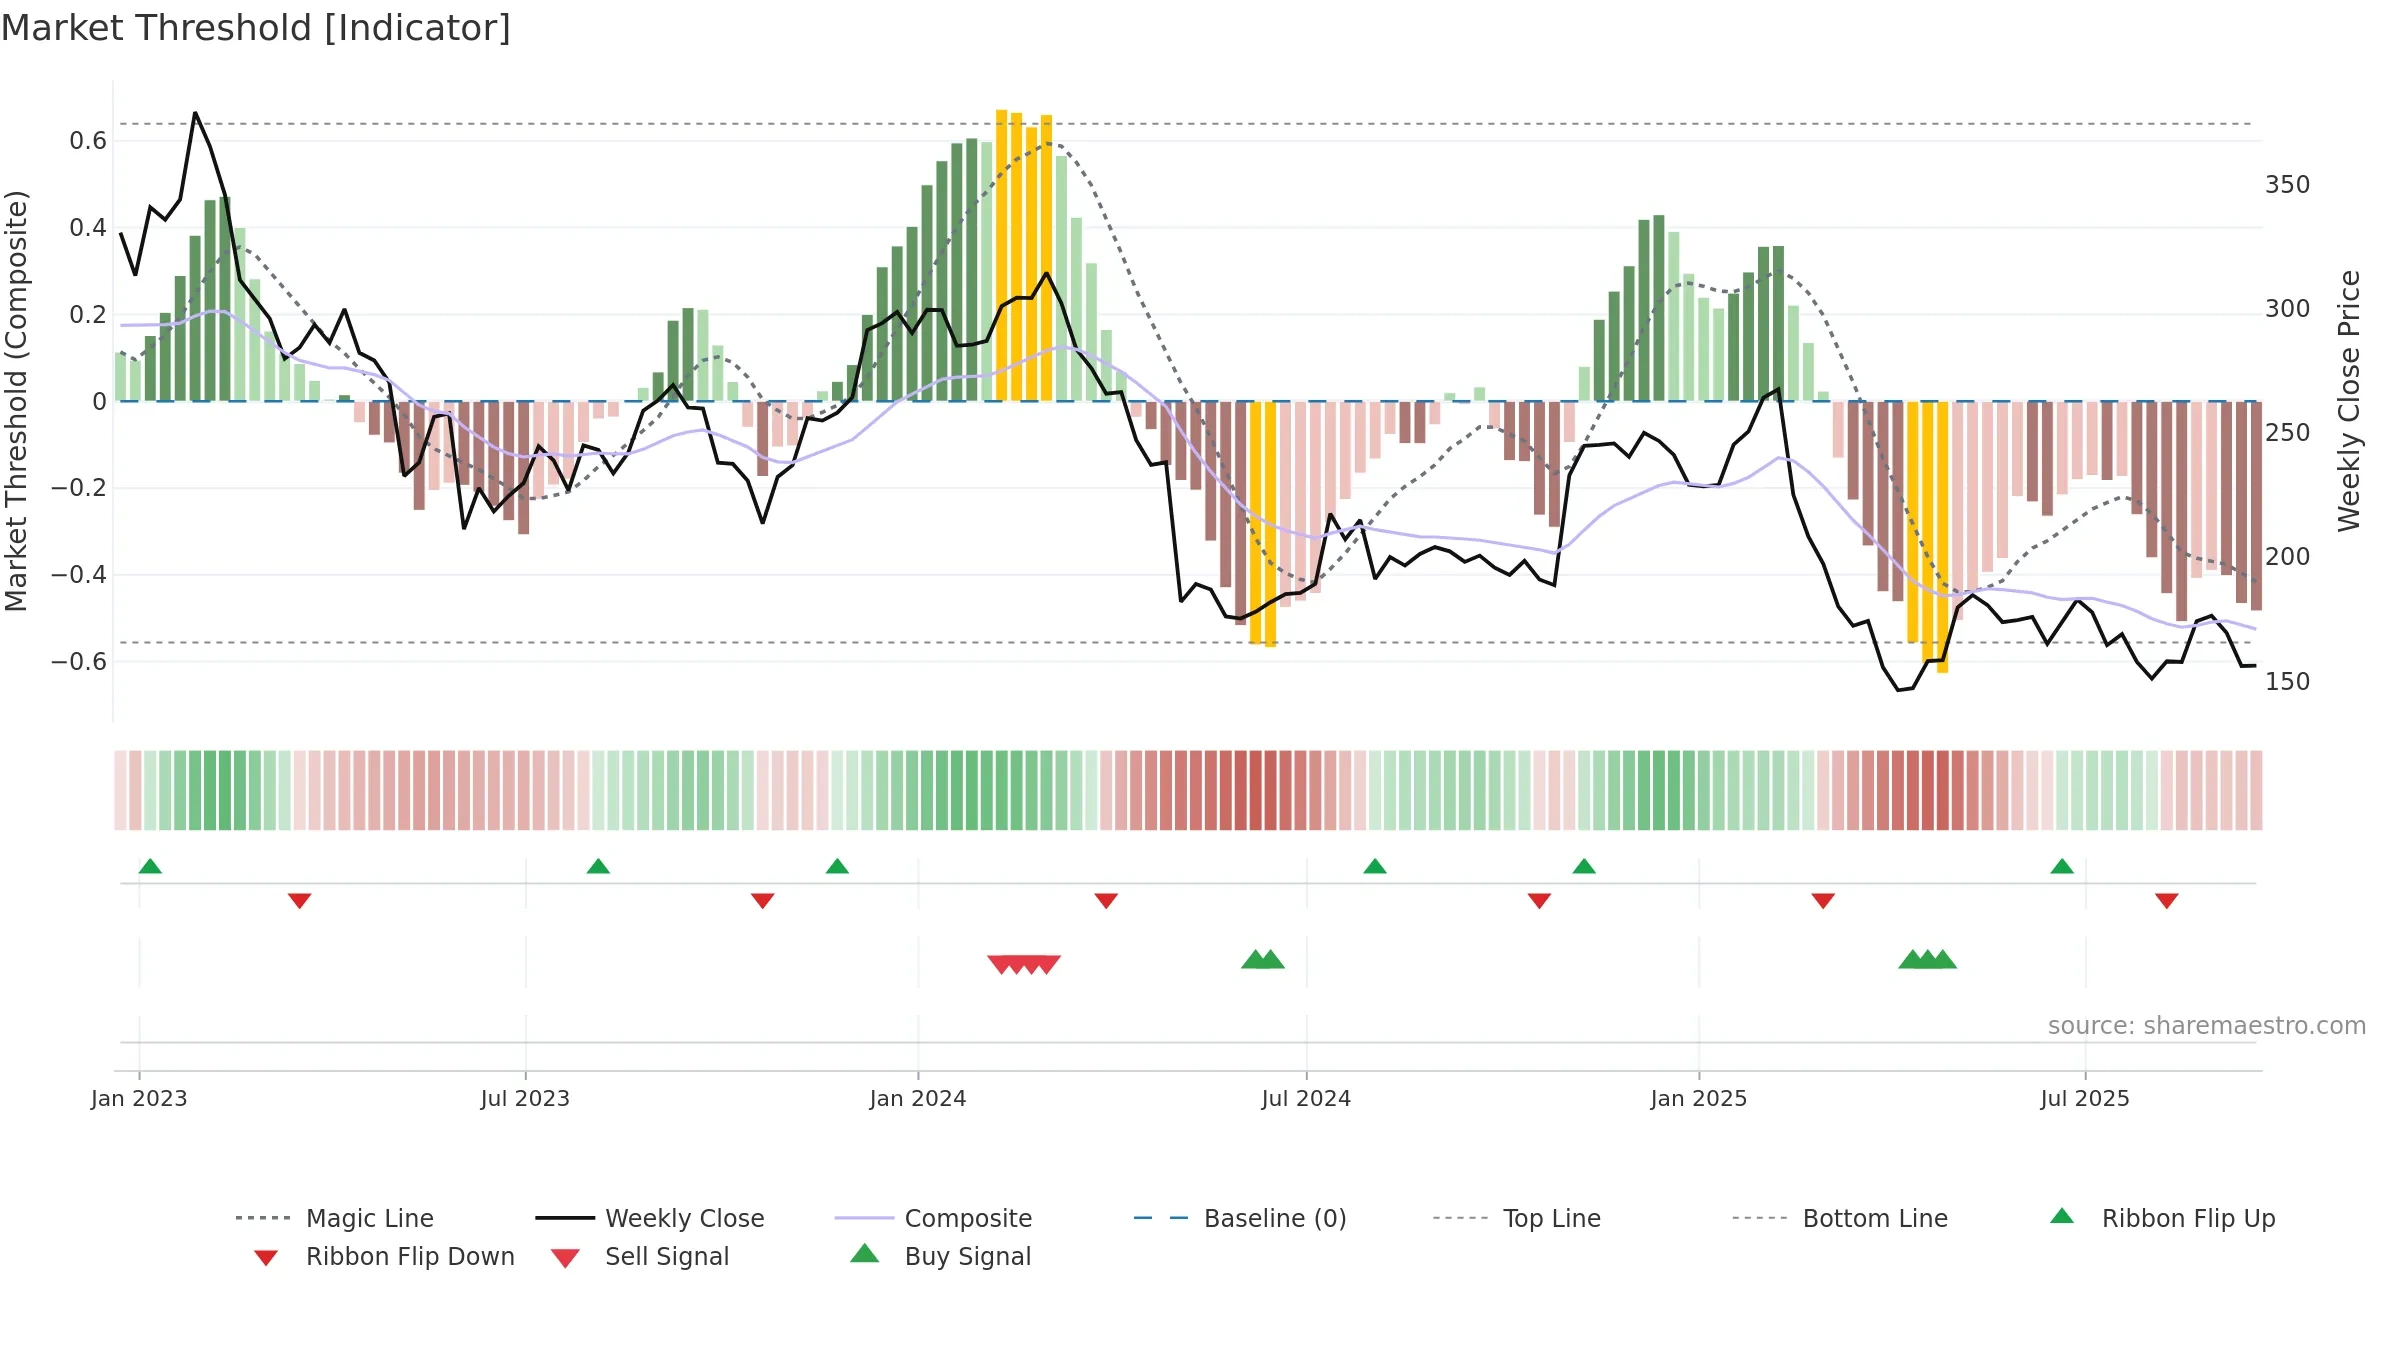Click the Jul 2024 x-axis label
The width and height of the screenshot is (2400, 1350).
[x=1306, y=1098]
